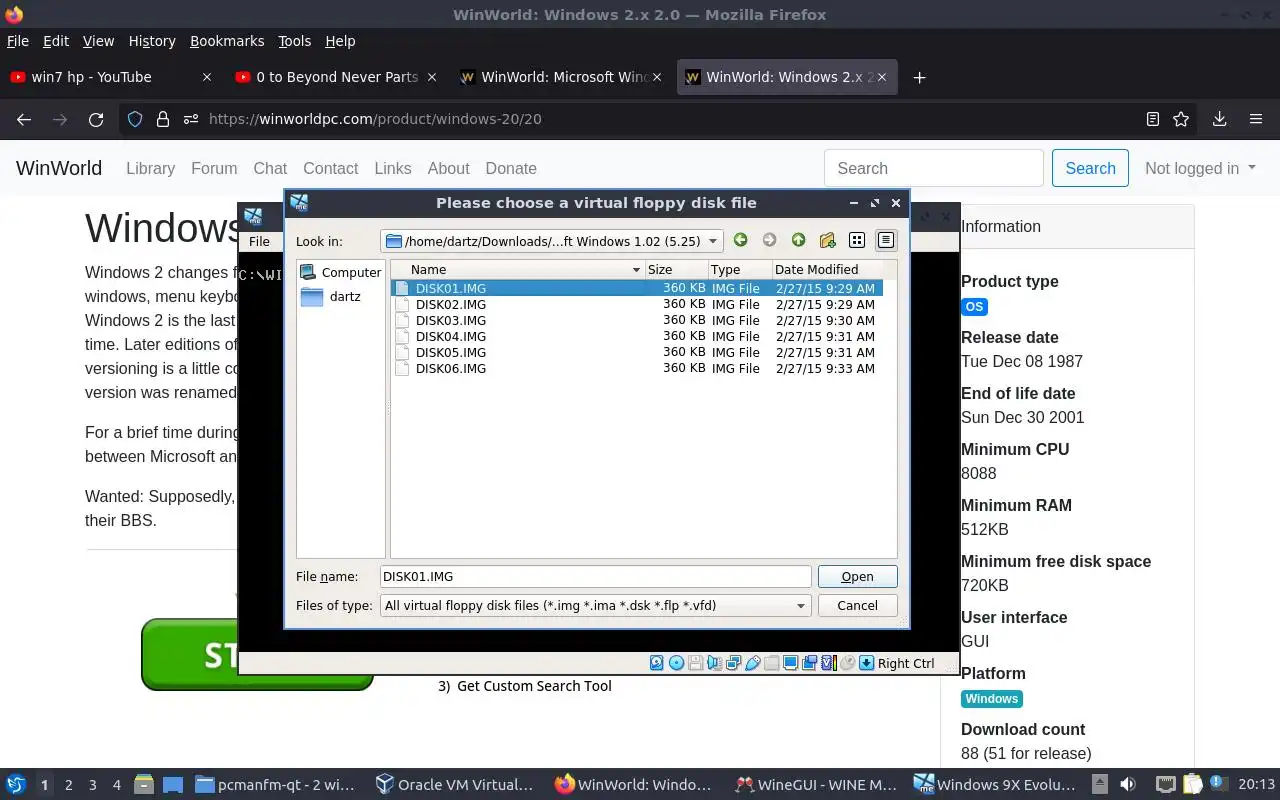Select Computer in the dialog sidebar
1280x800 pixels.
tap(341, 272)
